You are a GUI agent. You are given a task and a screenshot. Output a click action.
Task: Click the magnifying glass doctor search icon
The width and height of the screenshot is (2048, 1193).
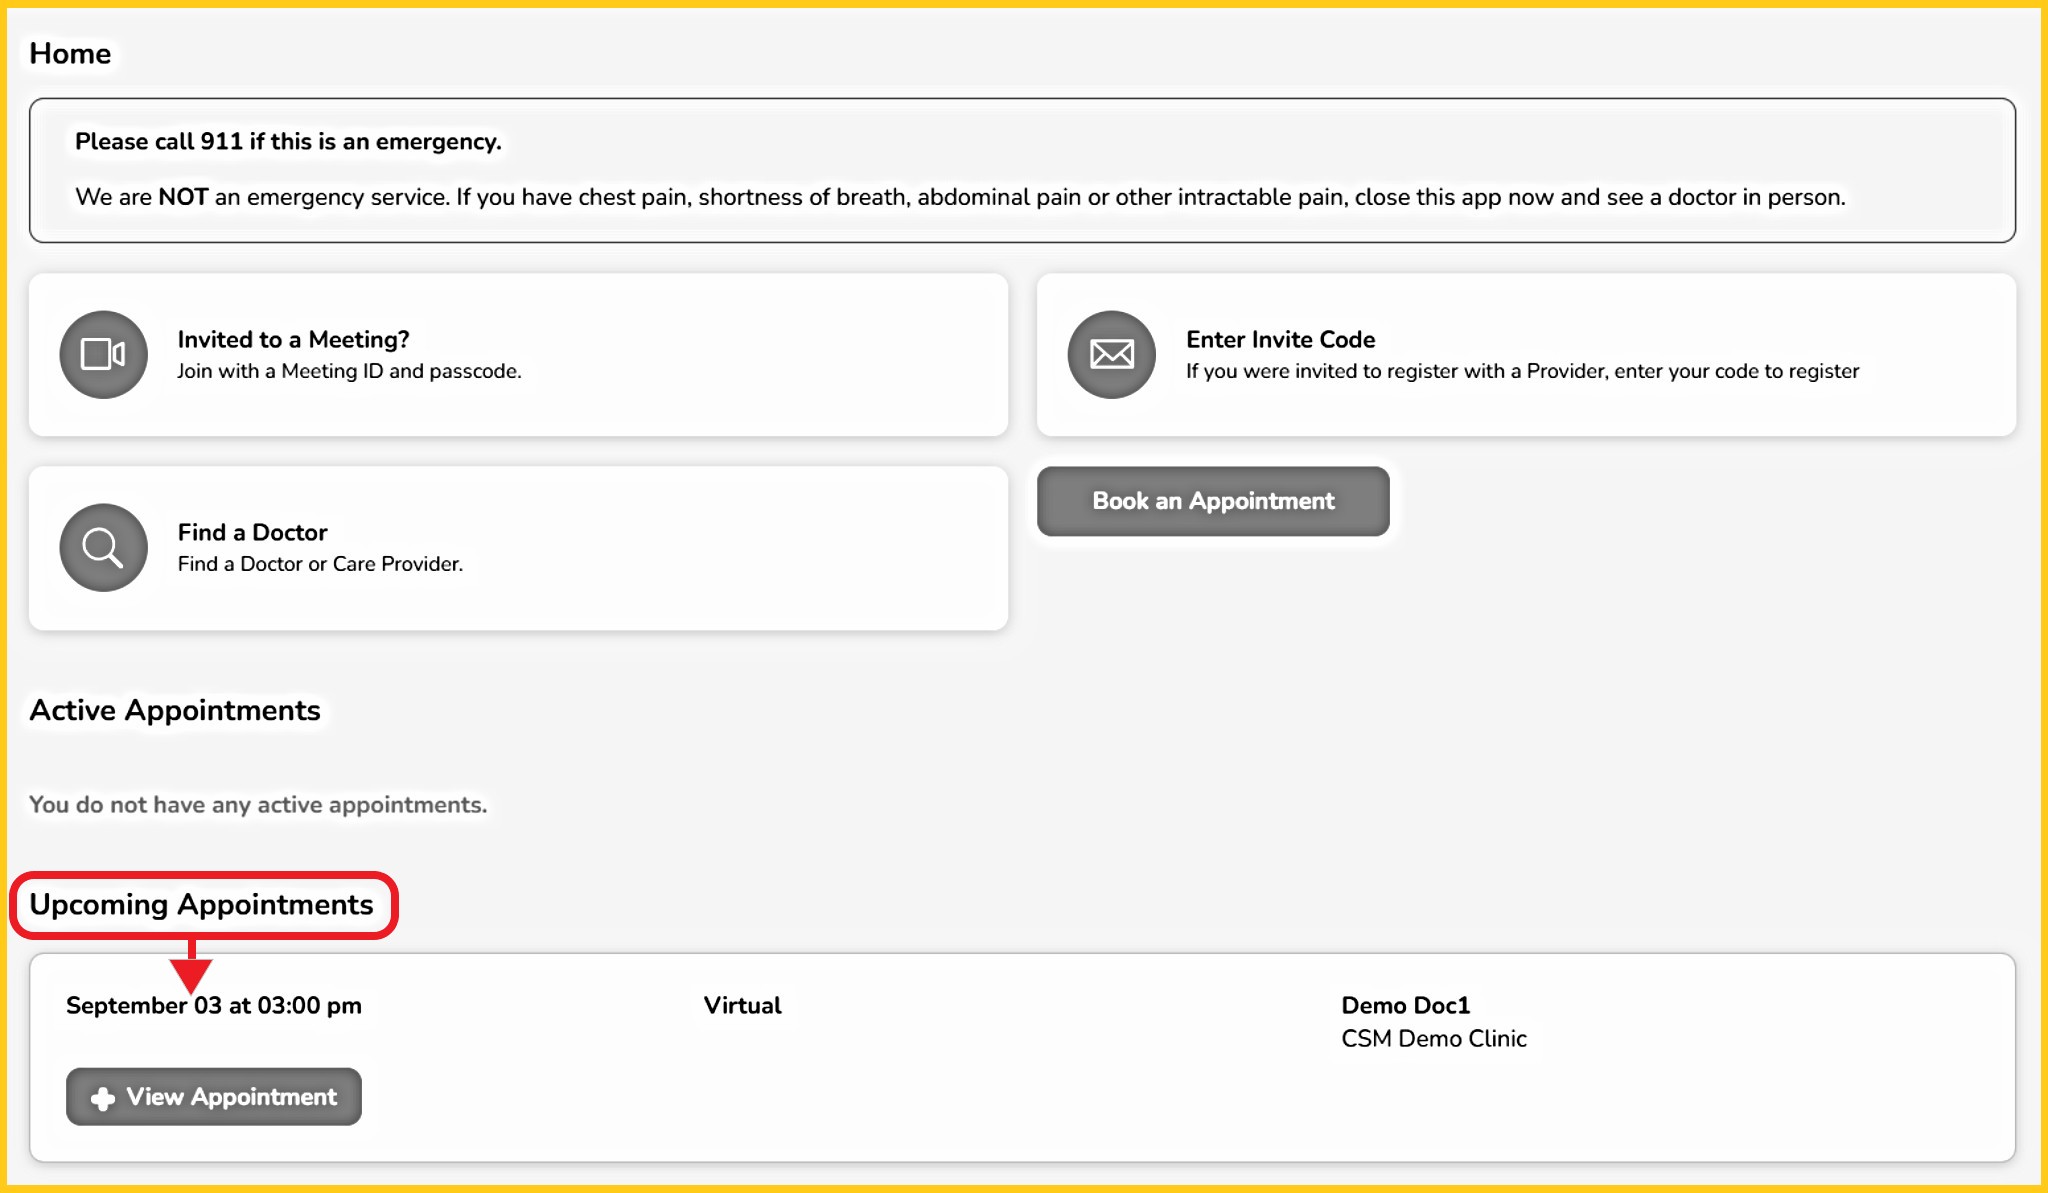[103, 547]
